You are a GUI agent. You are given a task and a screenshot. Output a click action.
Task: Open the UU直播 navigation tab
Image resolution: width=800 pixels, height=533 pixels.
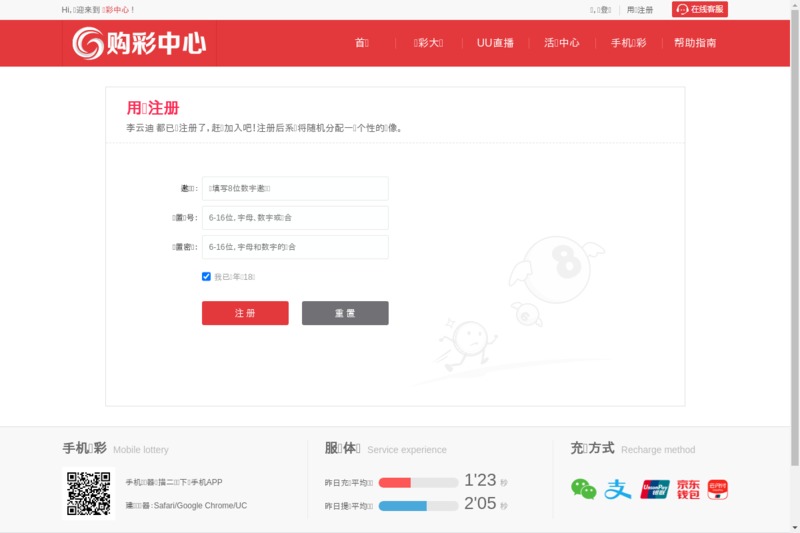pyautogui.click(x=495, y=43)
